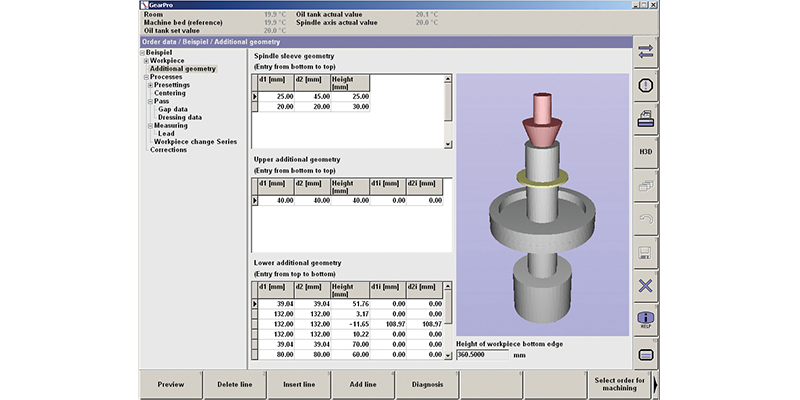This screenshot has height=400, width=800.
Task: Click lower geometry table scroll-down arrow
Action: [x=448, y=356]
